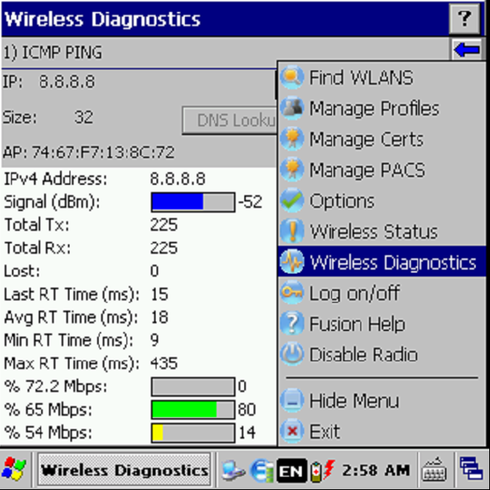490x490 pixels.
Task: Click the IP field value 8.8.8.8
Action: click(67, 82)
